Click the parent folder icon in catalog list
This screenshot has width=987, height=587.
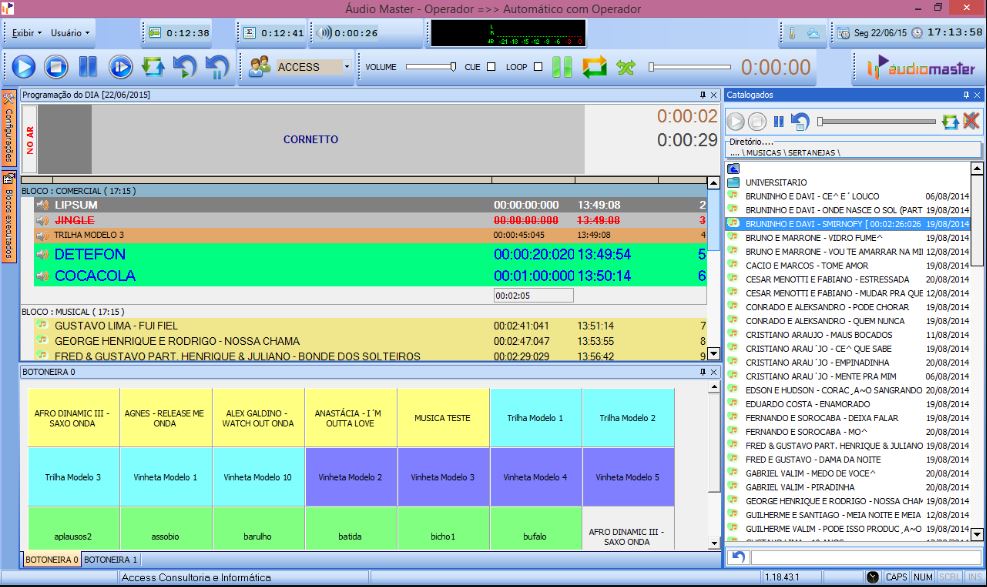pyautogui.click(x=734, y=169)
